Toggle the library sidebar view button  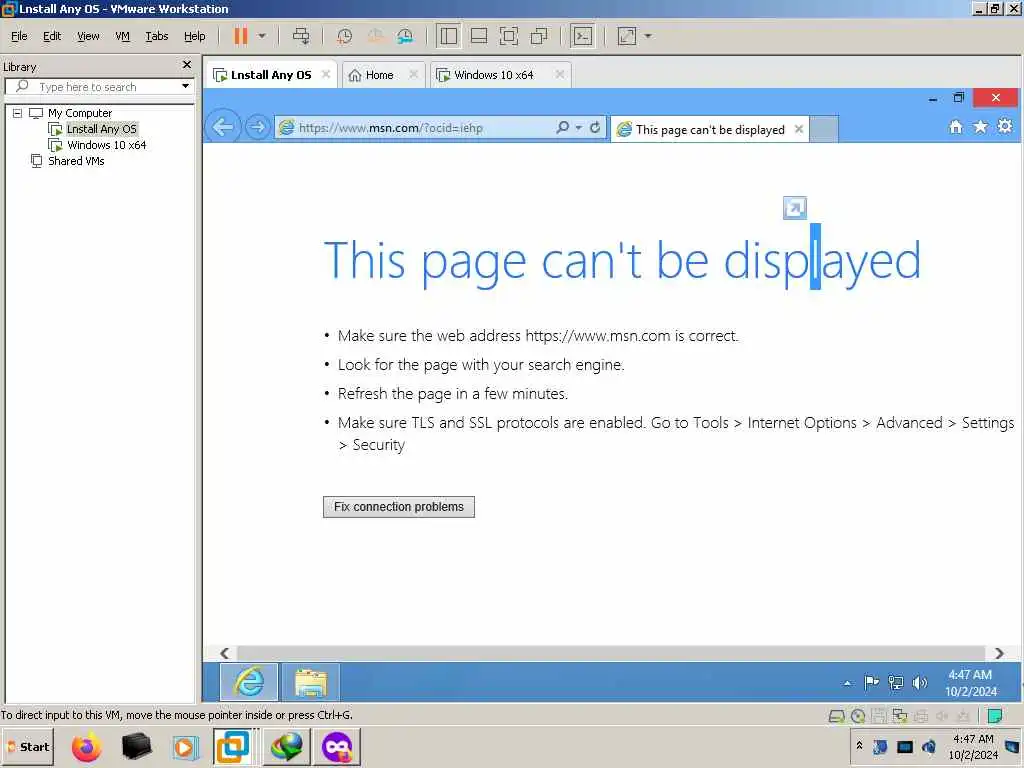click(x=449, y=36)
